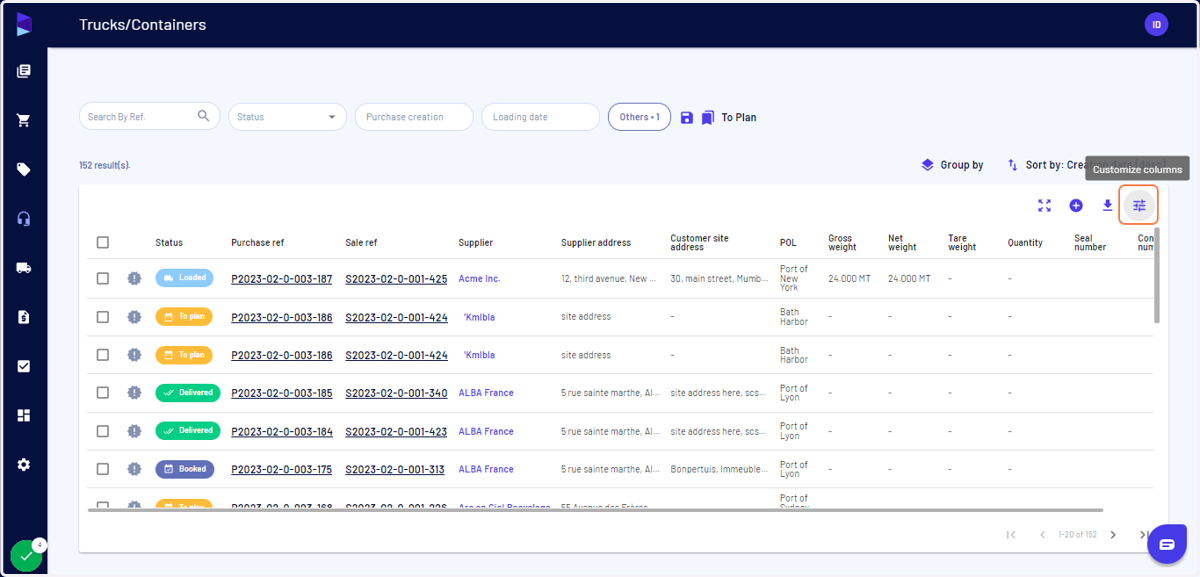Click the Loaded status badge
This screenshot has height=577, width=1200.
(184, 278)
